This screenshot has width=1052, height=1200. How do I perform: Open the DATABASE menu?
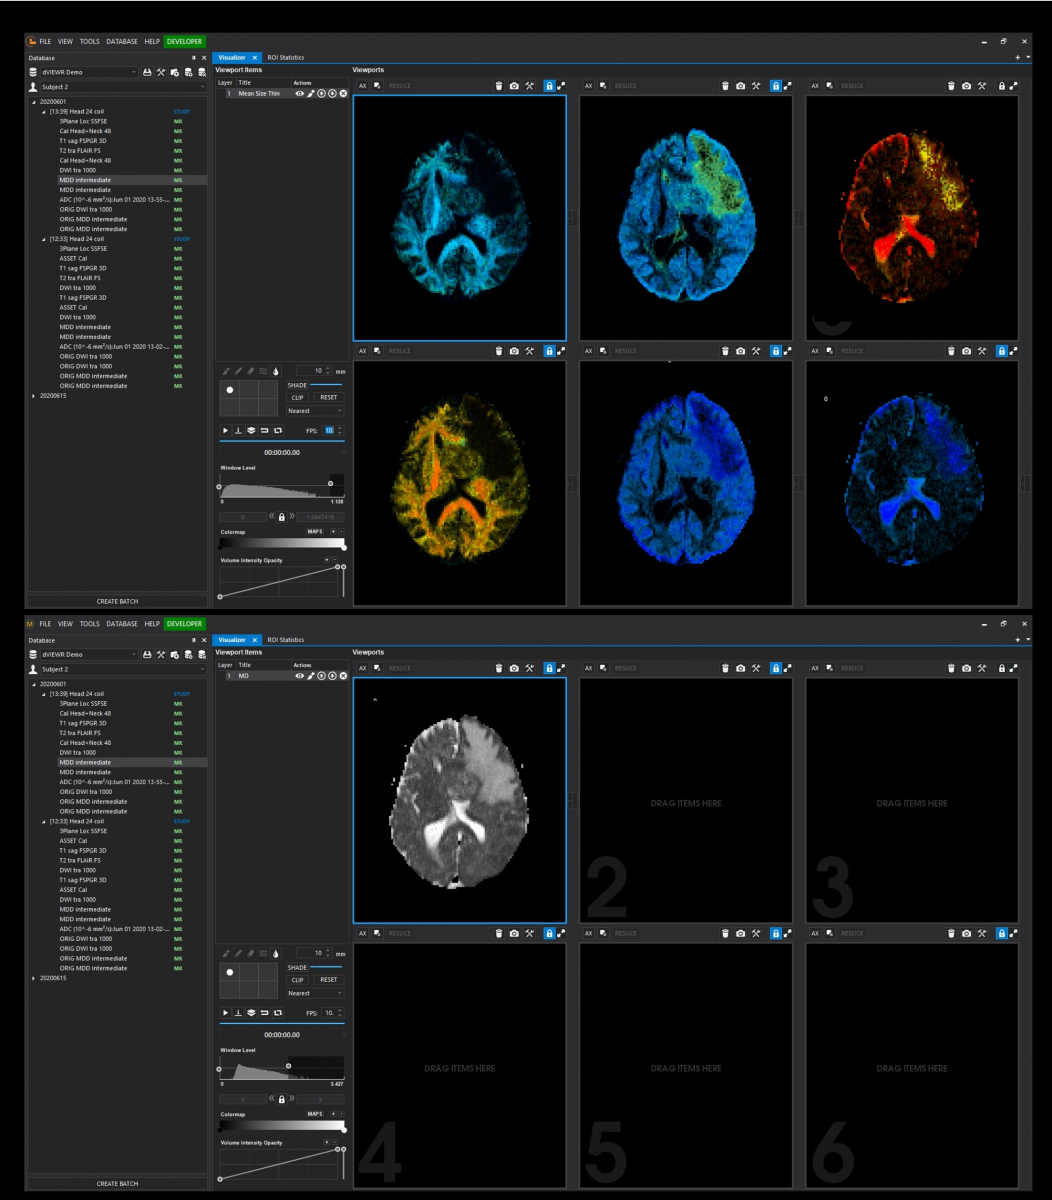120,41
